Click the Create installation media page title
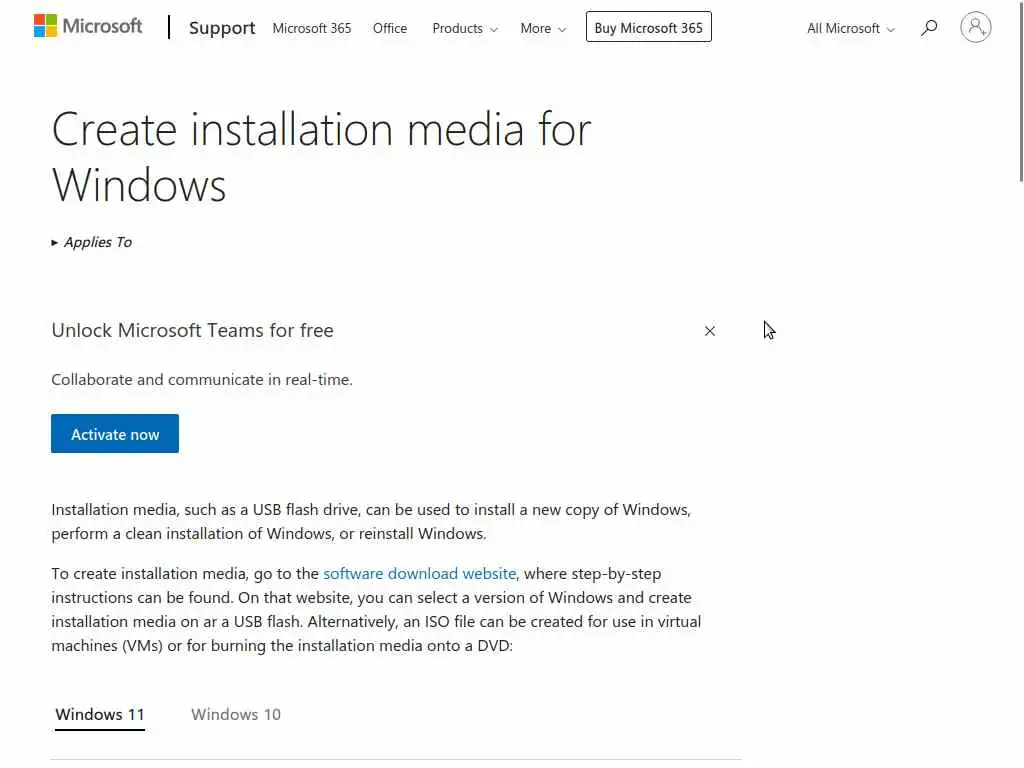The height and width of the screenshot is (768, 1024). tap(321, 157)
